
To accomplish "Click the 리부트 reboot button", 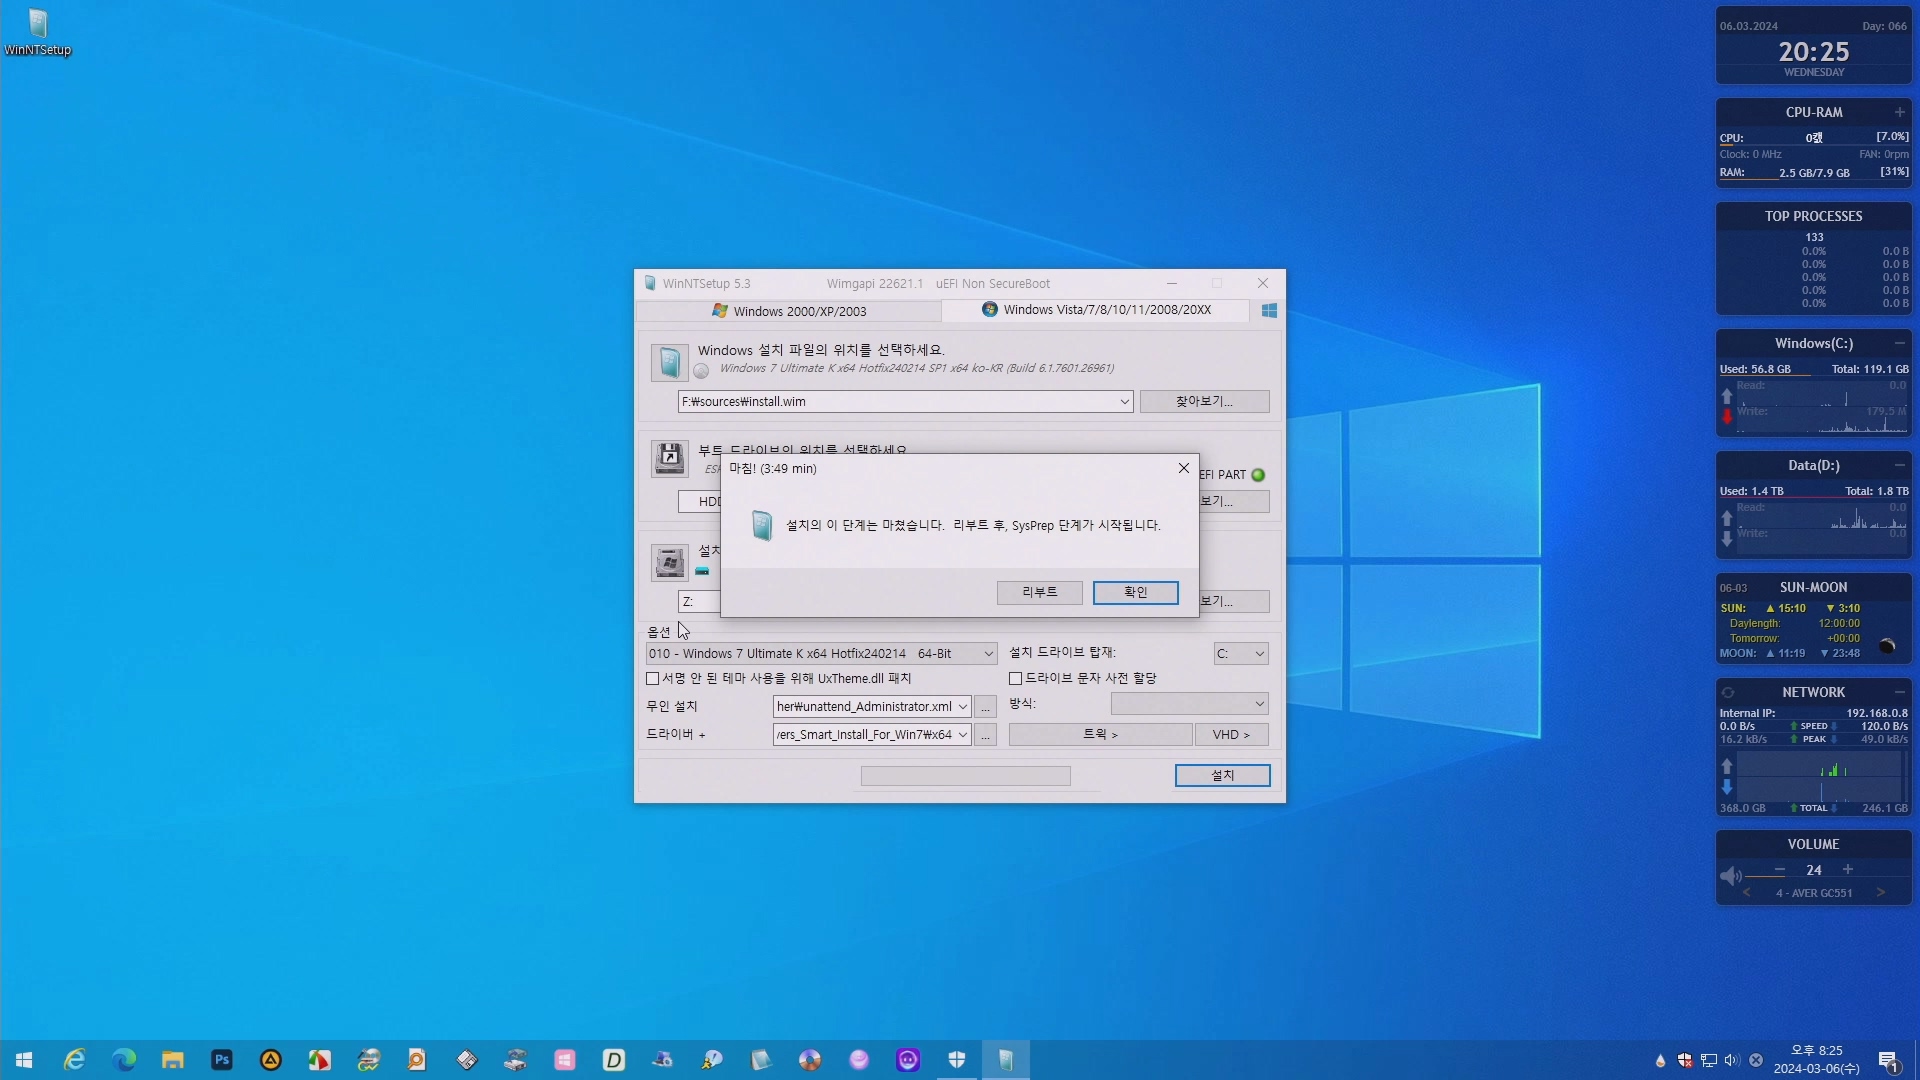I will click(x=1040, y=593).
